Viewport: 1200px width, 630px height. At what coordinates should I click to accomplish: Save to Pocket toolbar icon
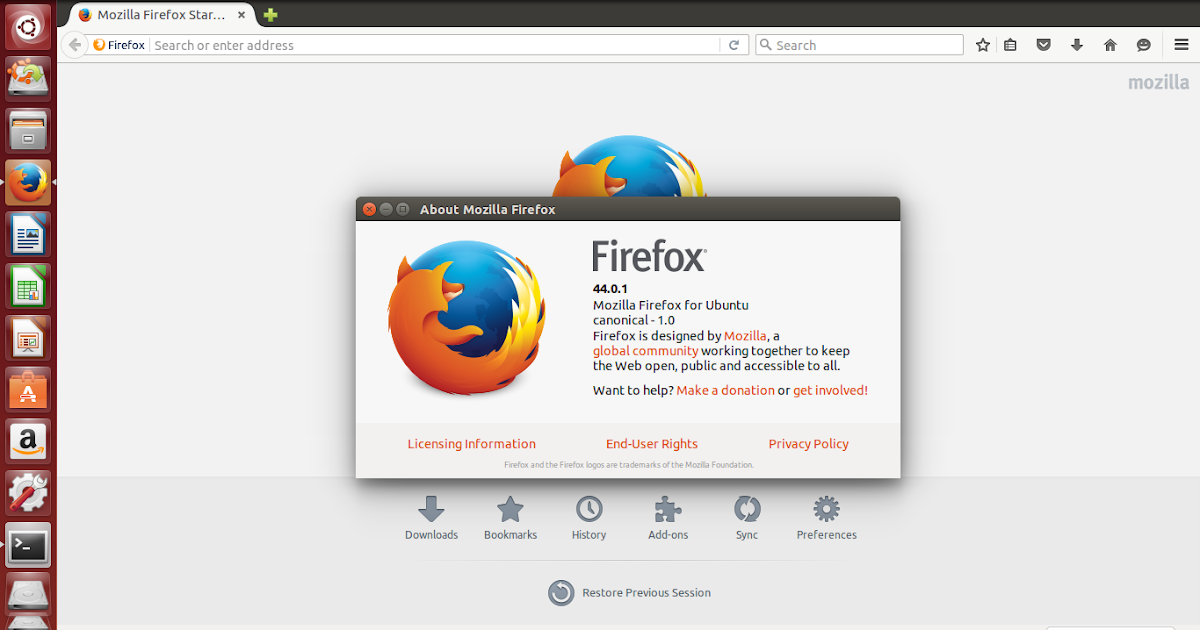(1044, 45)
